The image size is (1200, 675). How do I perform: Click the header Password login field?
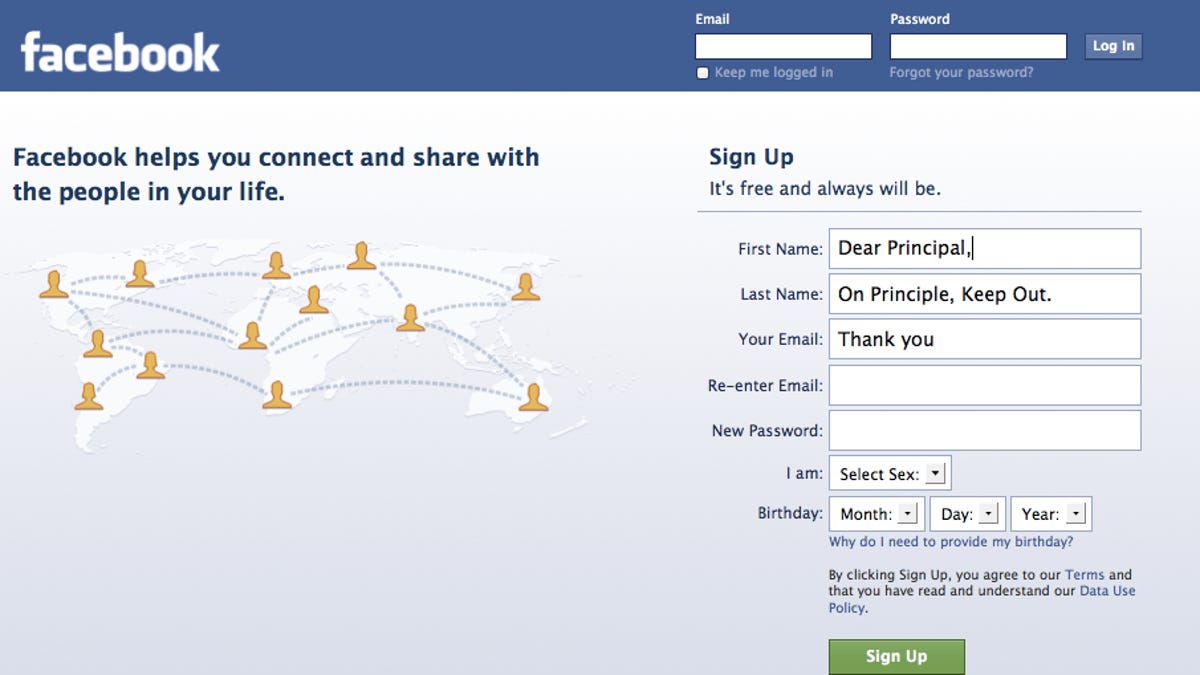978,46
